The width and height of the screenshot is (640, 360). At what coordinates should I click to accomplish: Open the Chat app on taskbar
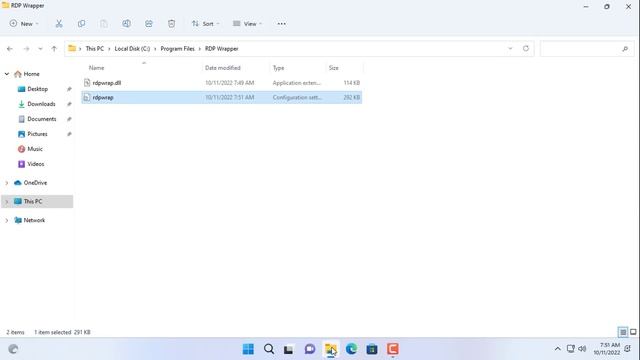(x=310, y=349)
